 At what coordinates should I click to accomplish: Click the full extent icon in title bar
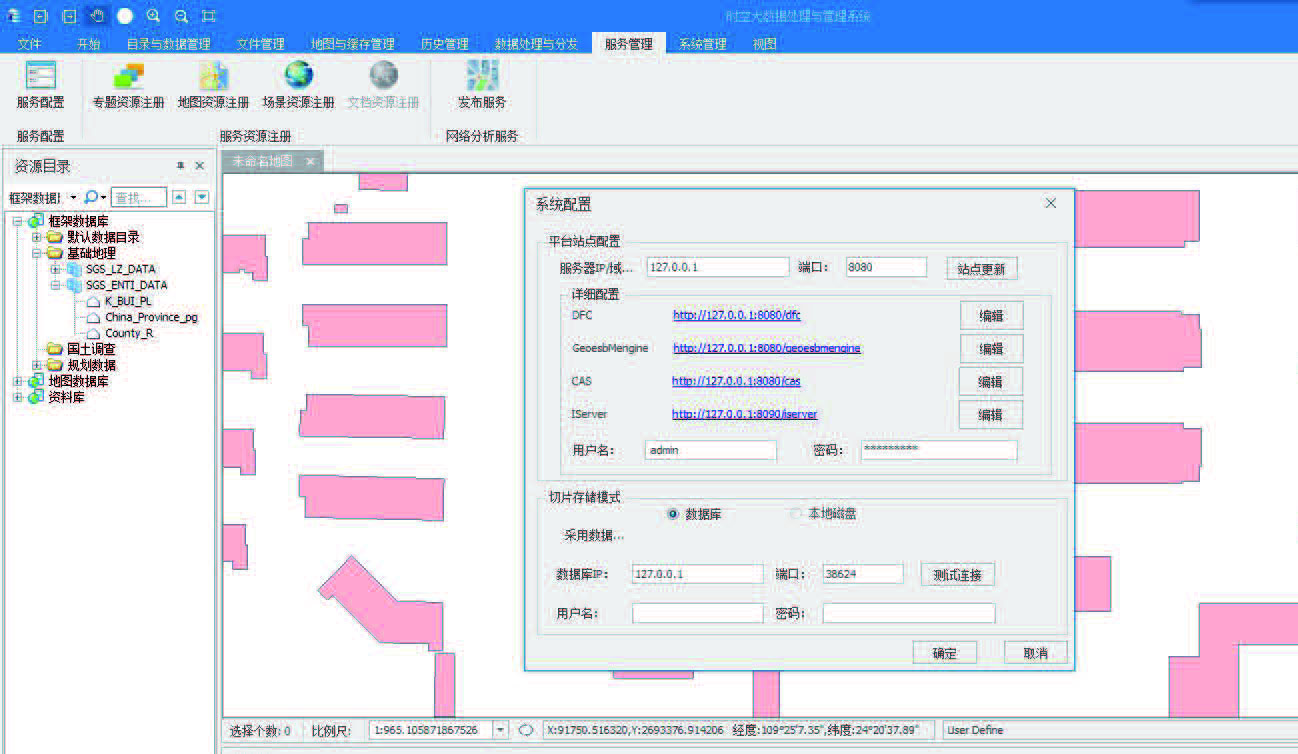(208, 16)
